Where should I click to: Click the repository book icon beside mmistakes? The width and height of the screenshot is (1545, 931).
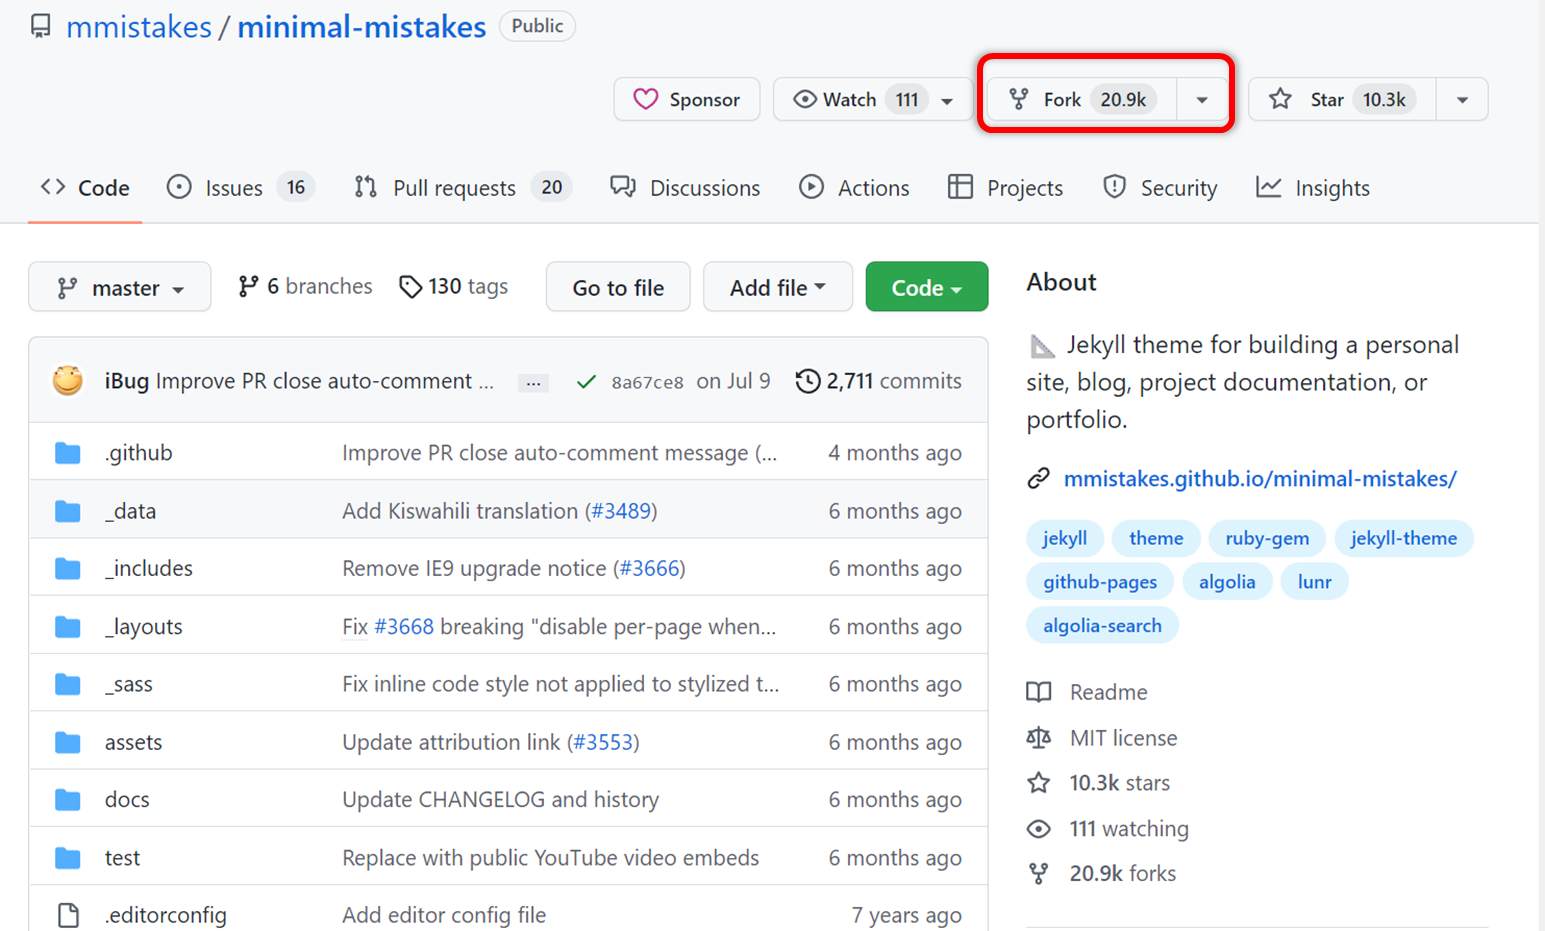coord(40,26)
